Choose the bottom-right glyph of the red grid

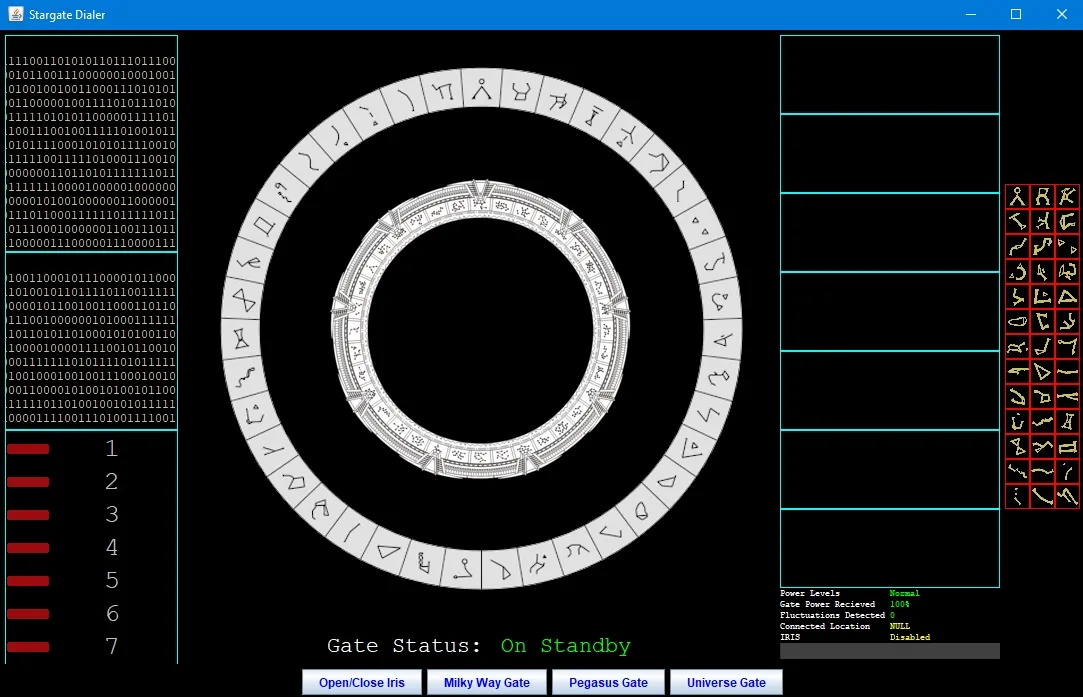[x=1067, y=496]
